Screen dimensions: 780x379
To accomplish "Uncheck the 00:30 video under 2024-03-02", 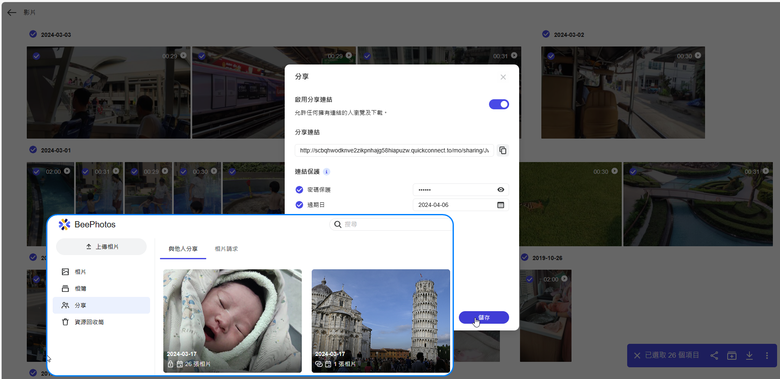I will coord(551,56).
